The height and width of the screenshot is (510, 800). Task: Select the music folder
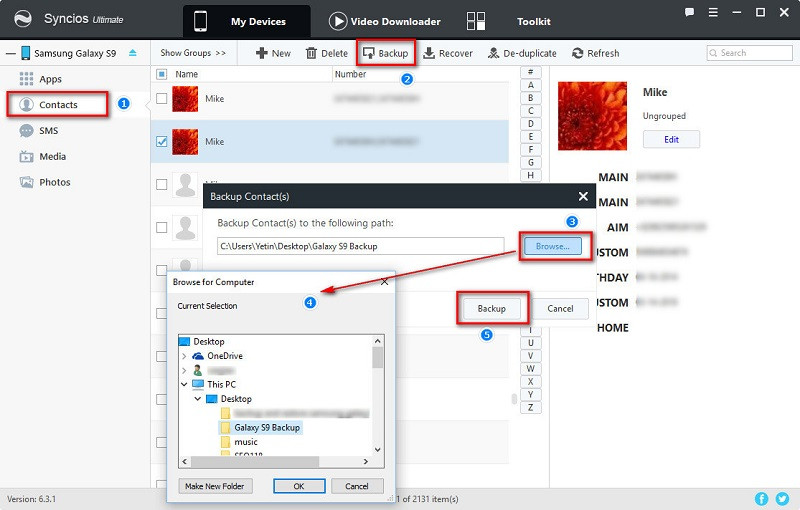(245, 442)
